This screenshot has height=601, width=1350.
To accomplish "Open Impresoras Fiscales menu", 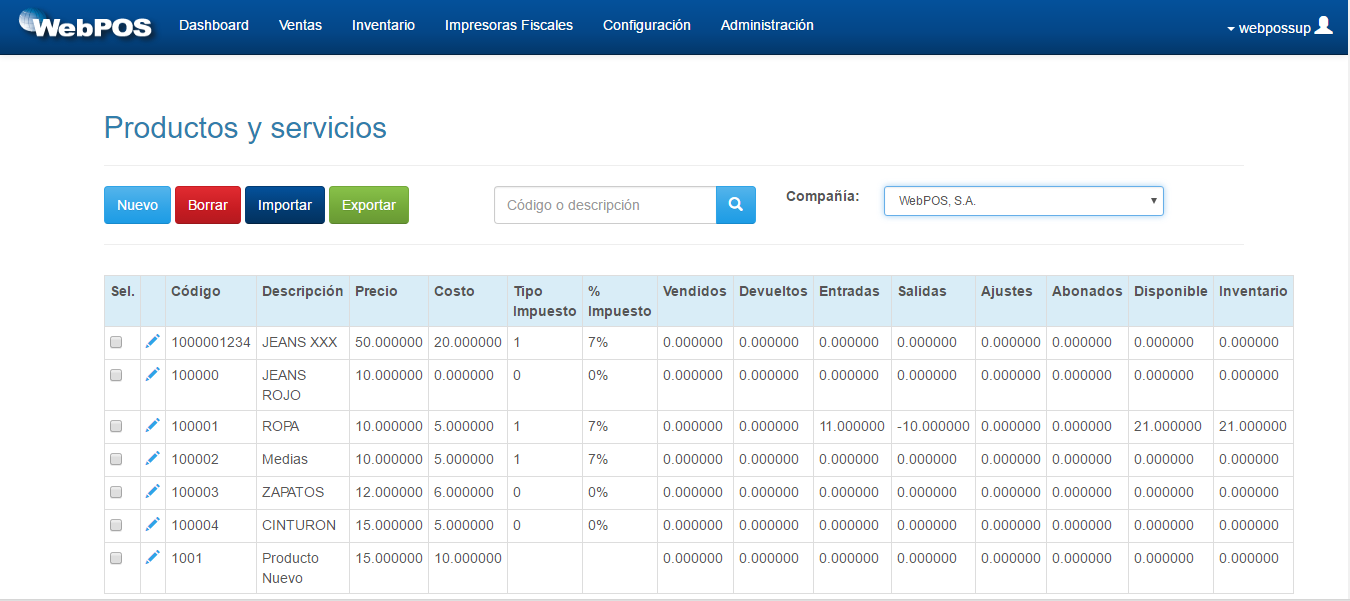I will coord(509,25).
